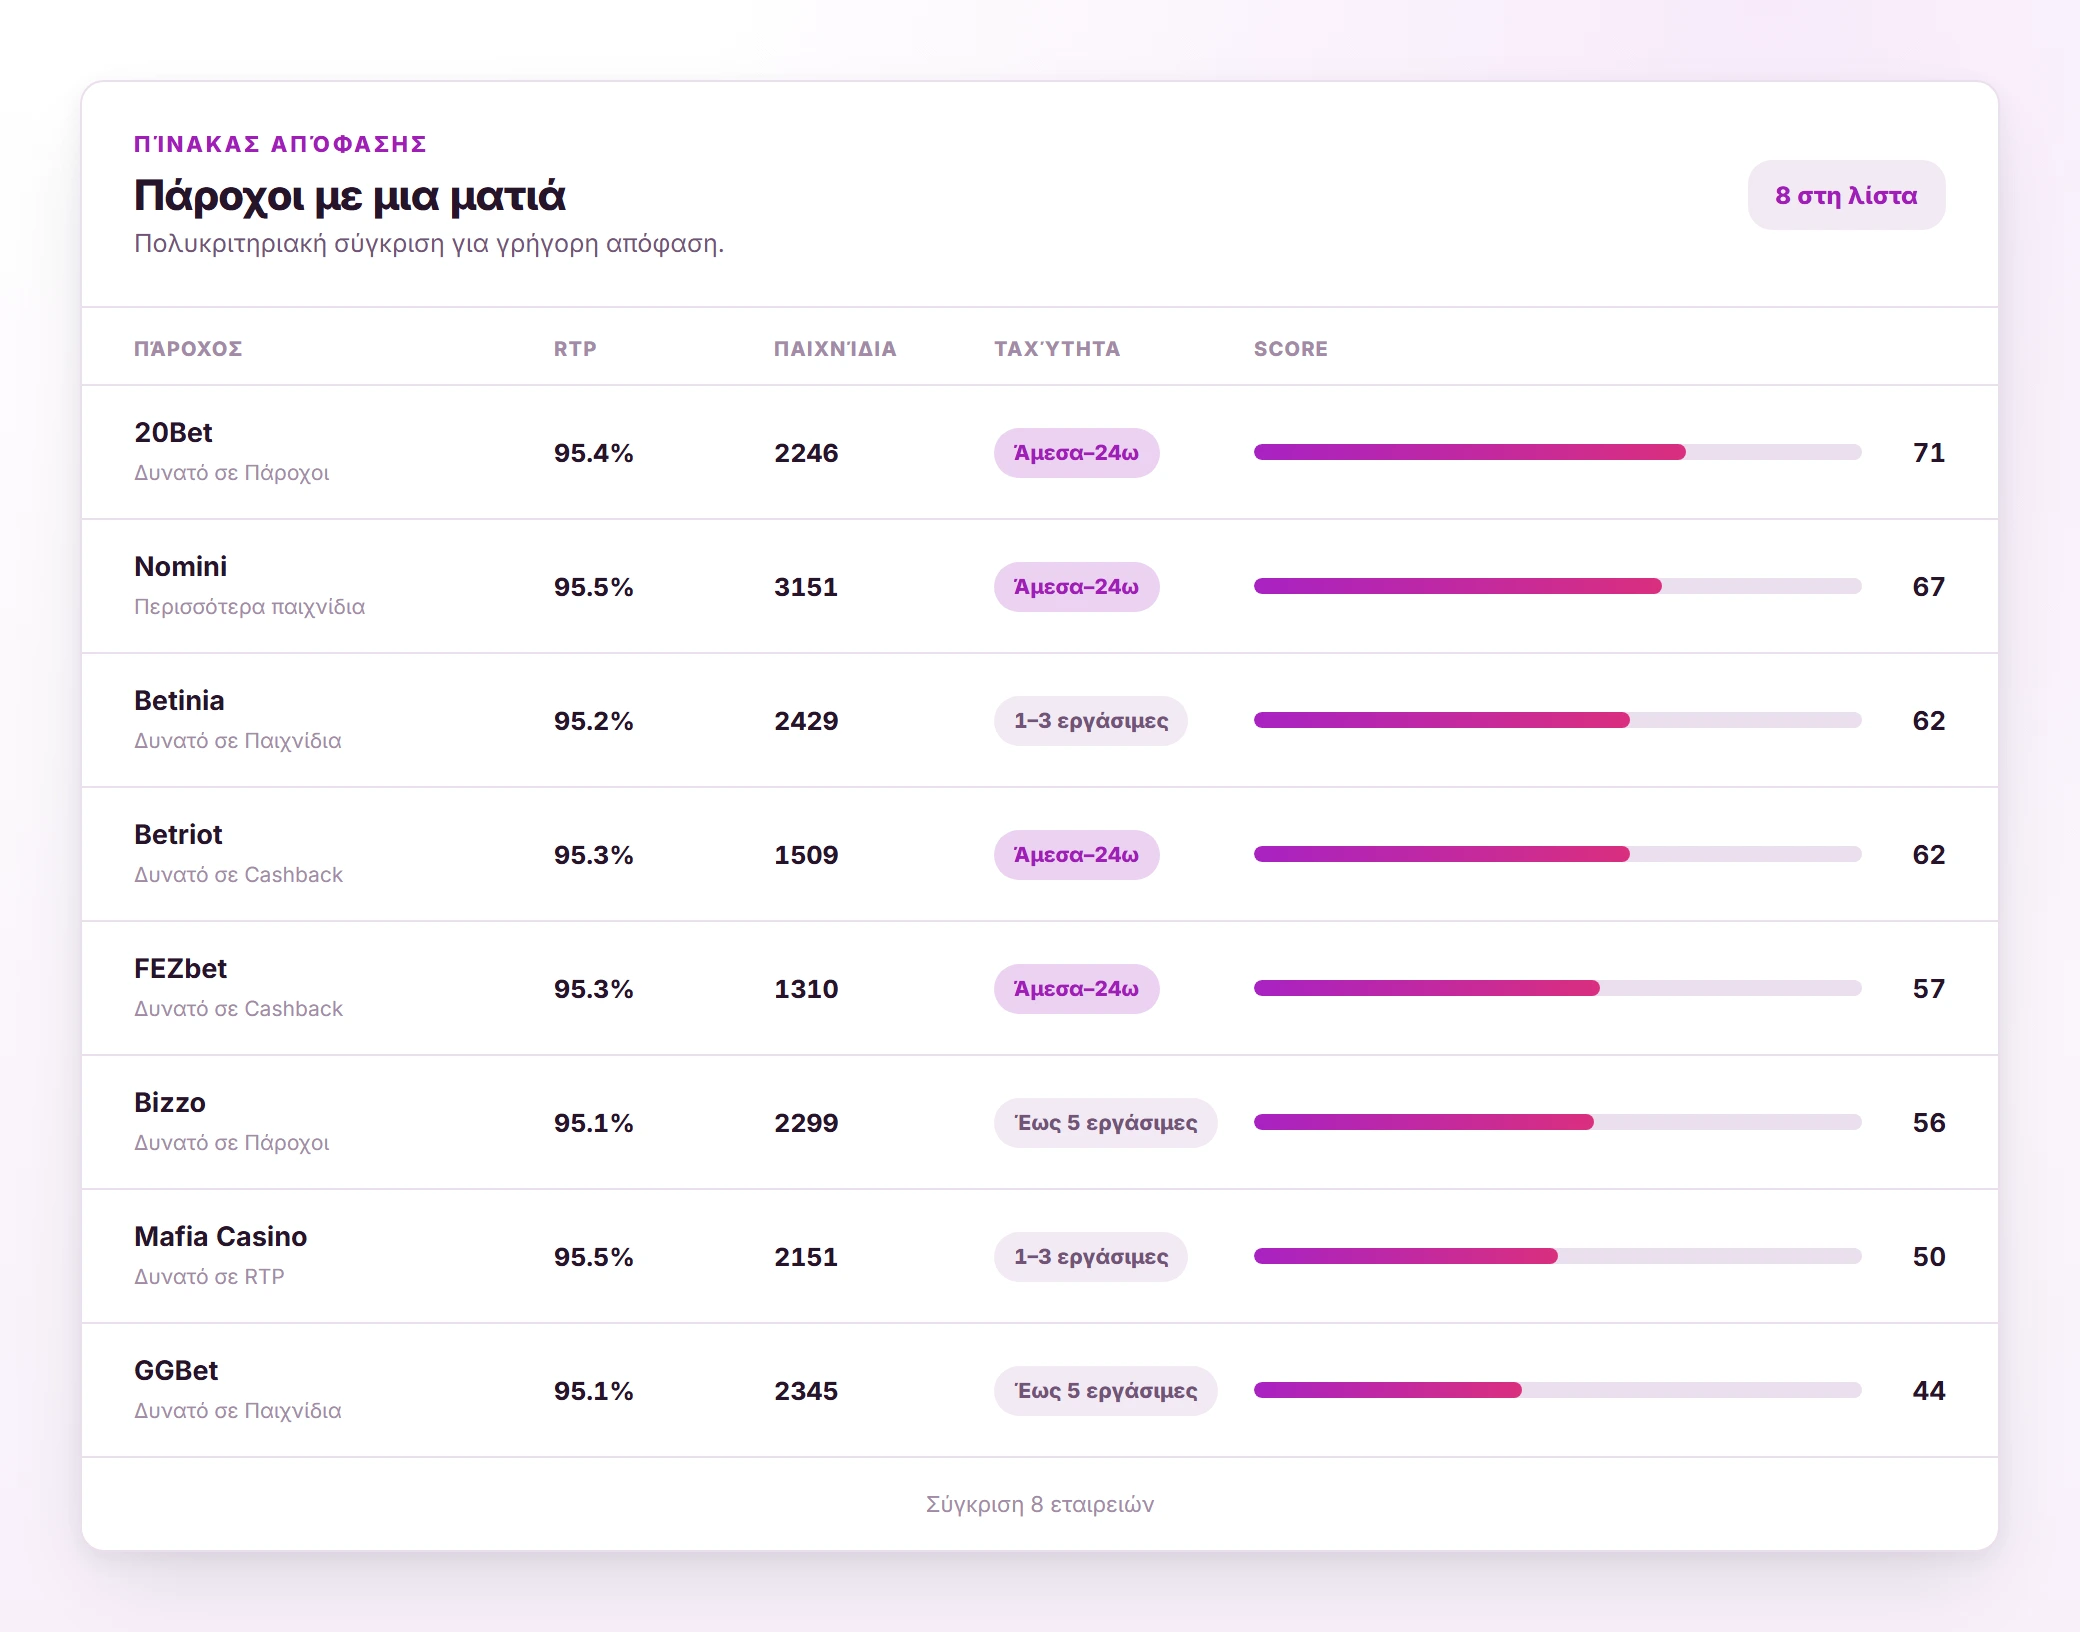Click the games count 2246
2080x1632 pixels.
click(x=806, y=453)
